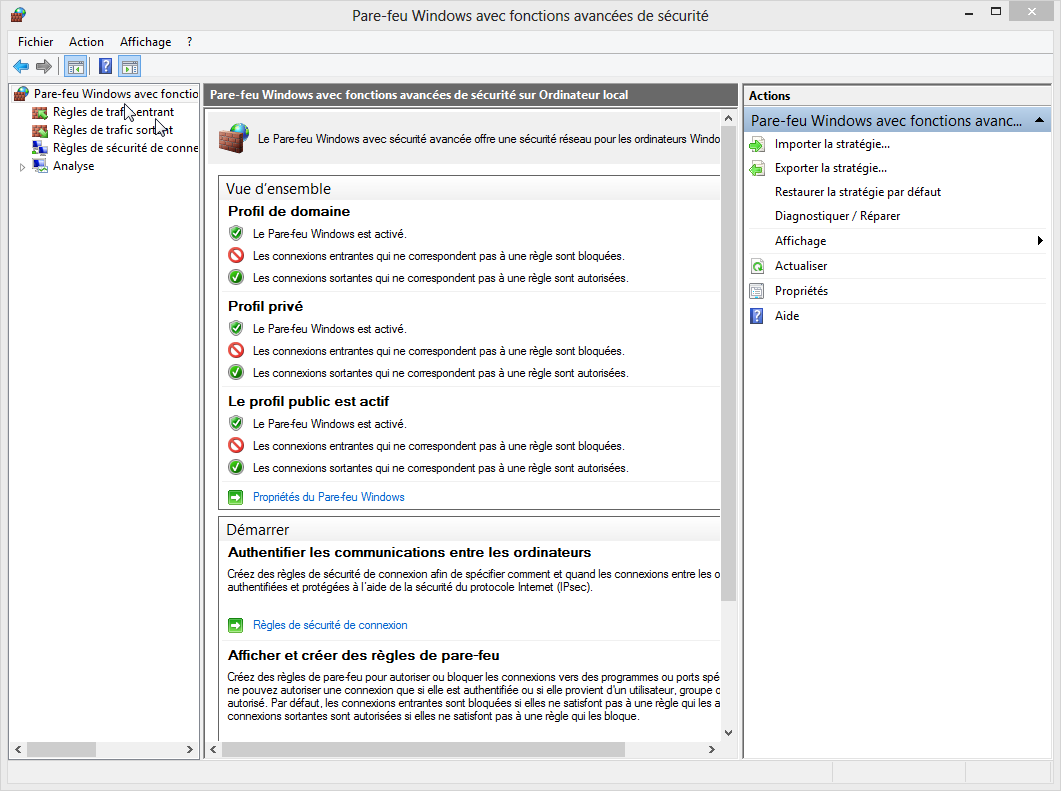Open the Affichage submenu arrow in Actions
Screen dimensions: 1061x791
[1040, 241]
